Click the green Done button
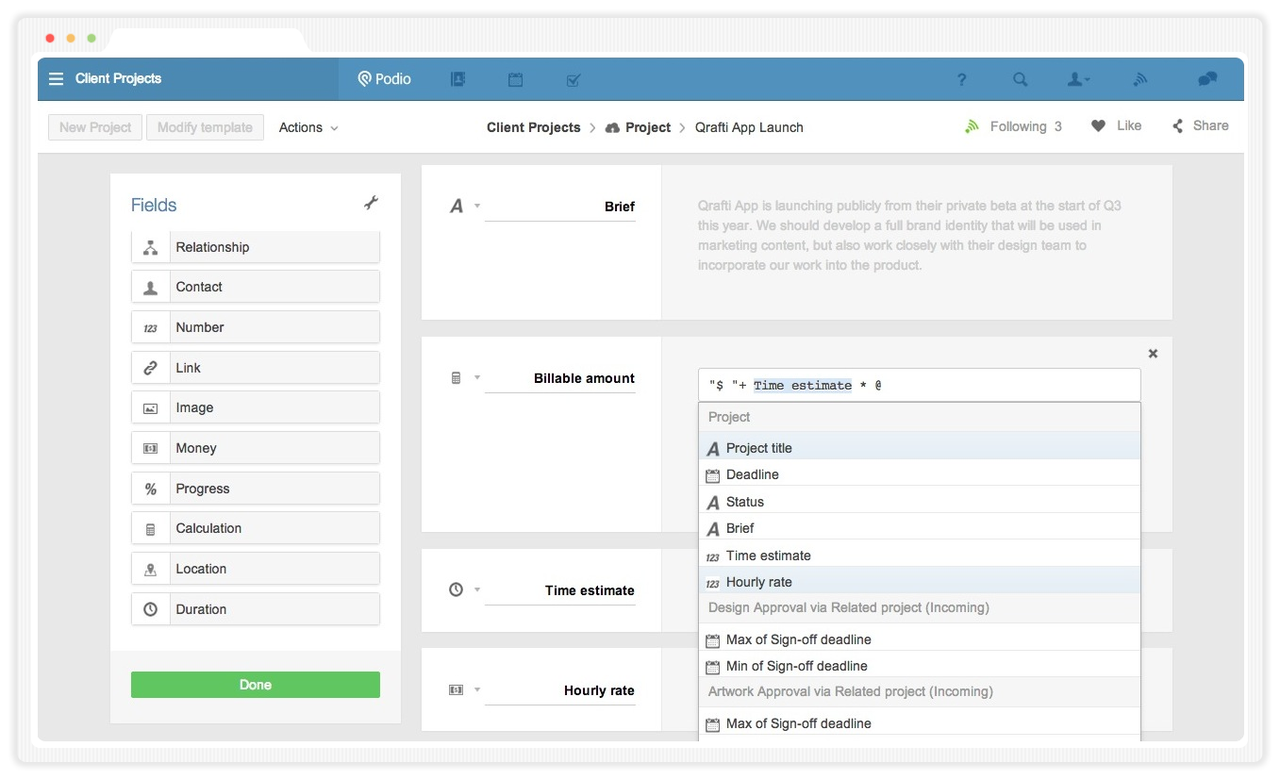The width and height of the screenshot is (1280, 780). (255, 685)
